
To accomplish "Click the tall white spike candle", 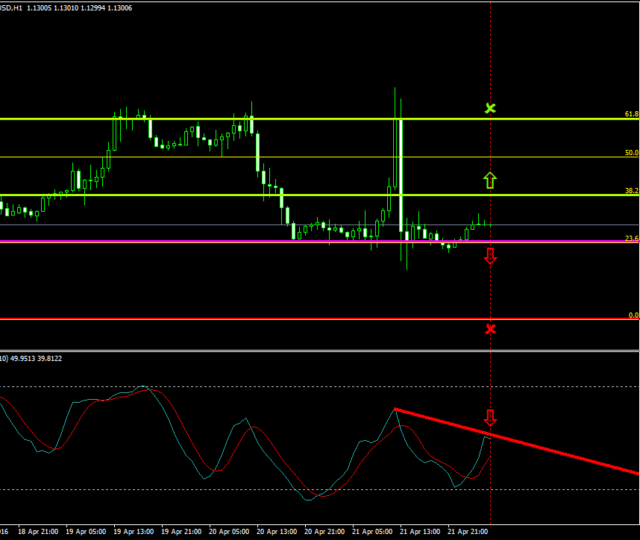I will point(400,175).
